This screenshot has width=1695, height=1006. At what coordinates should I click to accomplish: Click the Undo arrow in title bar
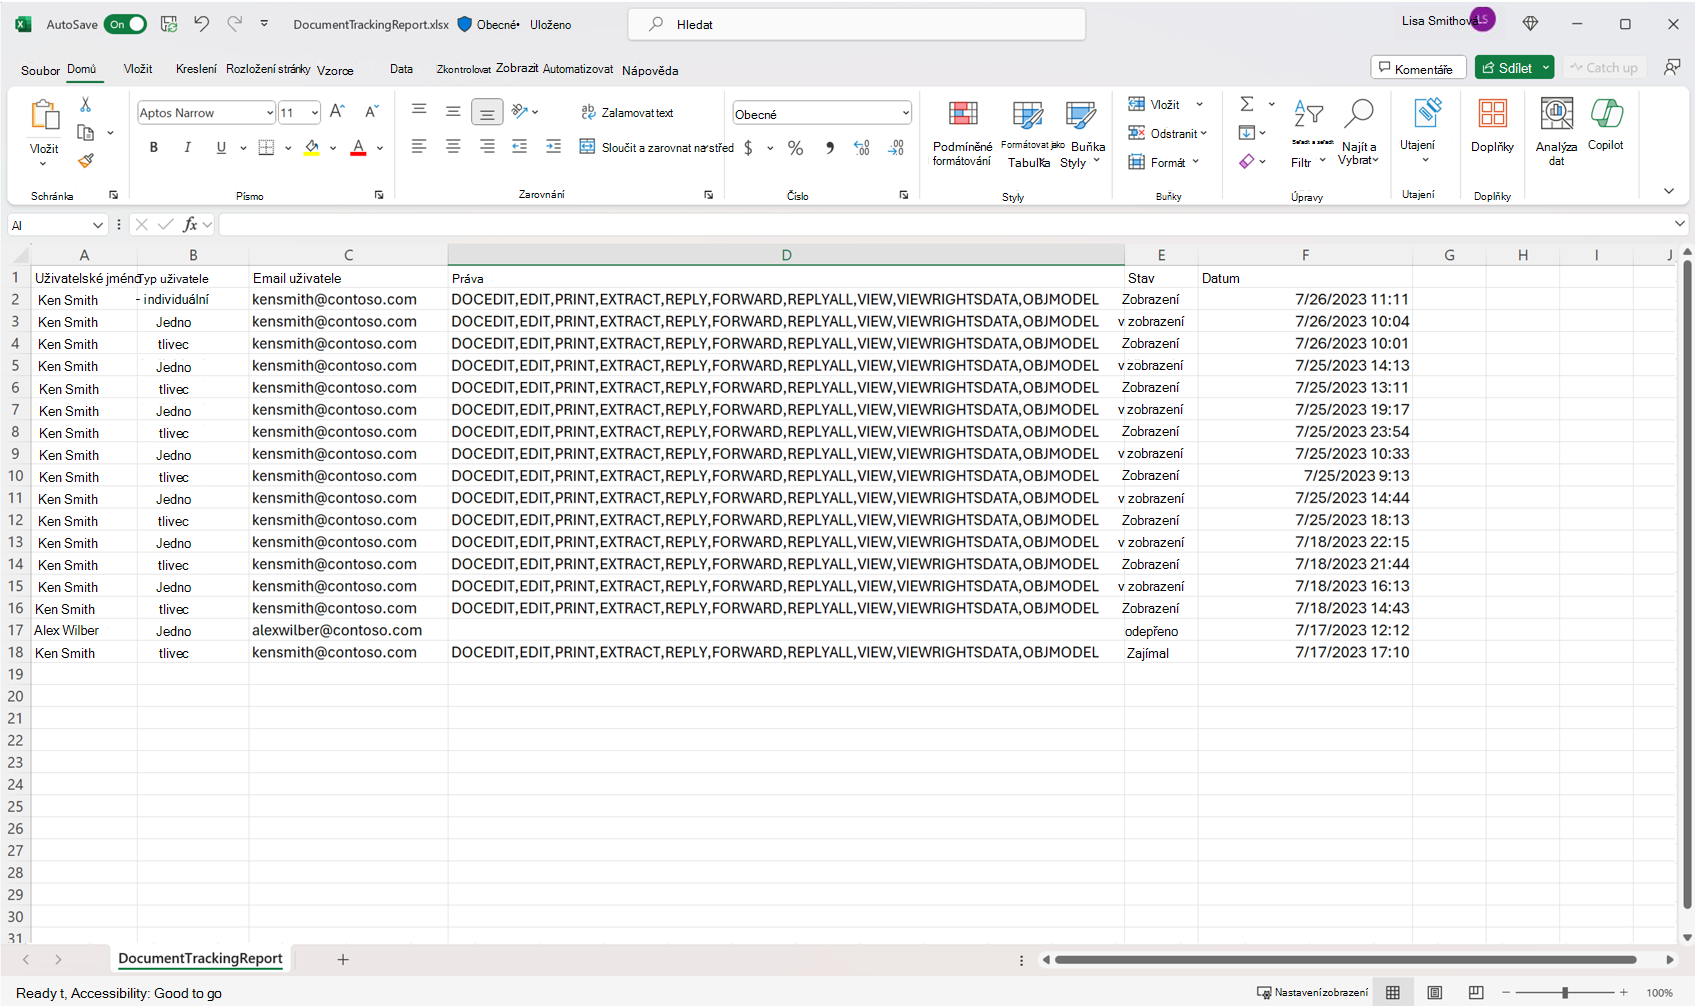[201, 24]
